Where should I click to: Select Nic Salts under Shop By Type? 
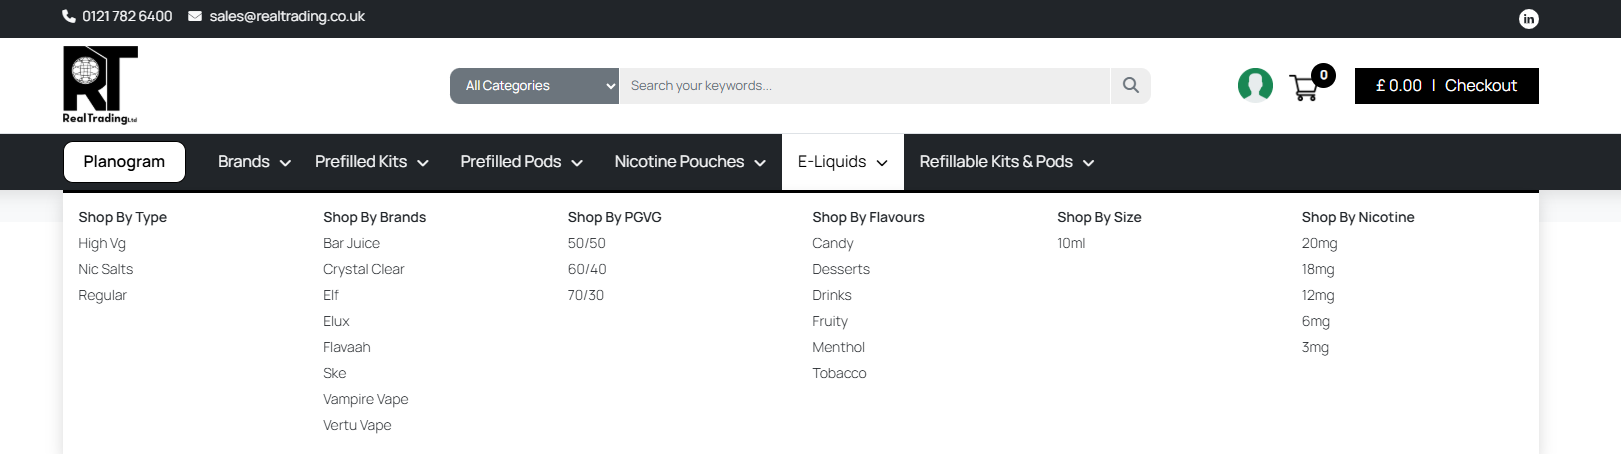(105, 269)
